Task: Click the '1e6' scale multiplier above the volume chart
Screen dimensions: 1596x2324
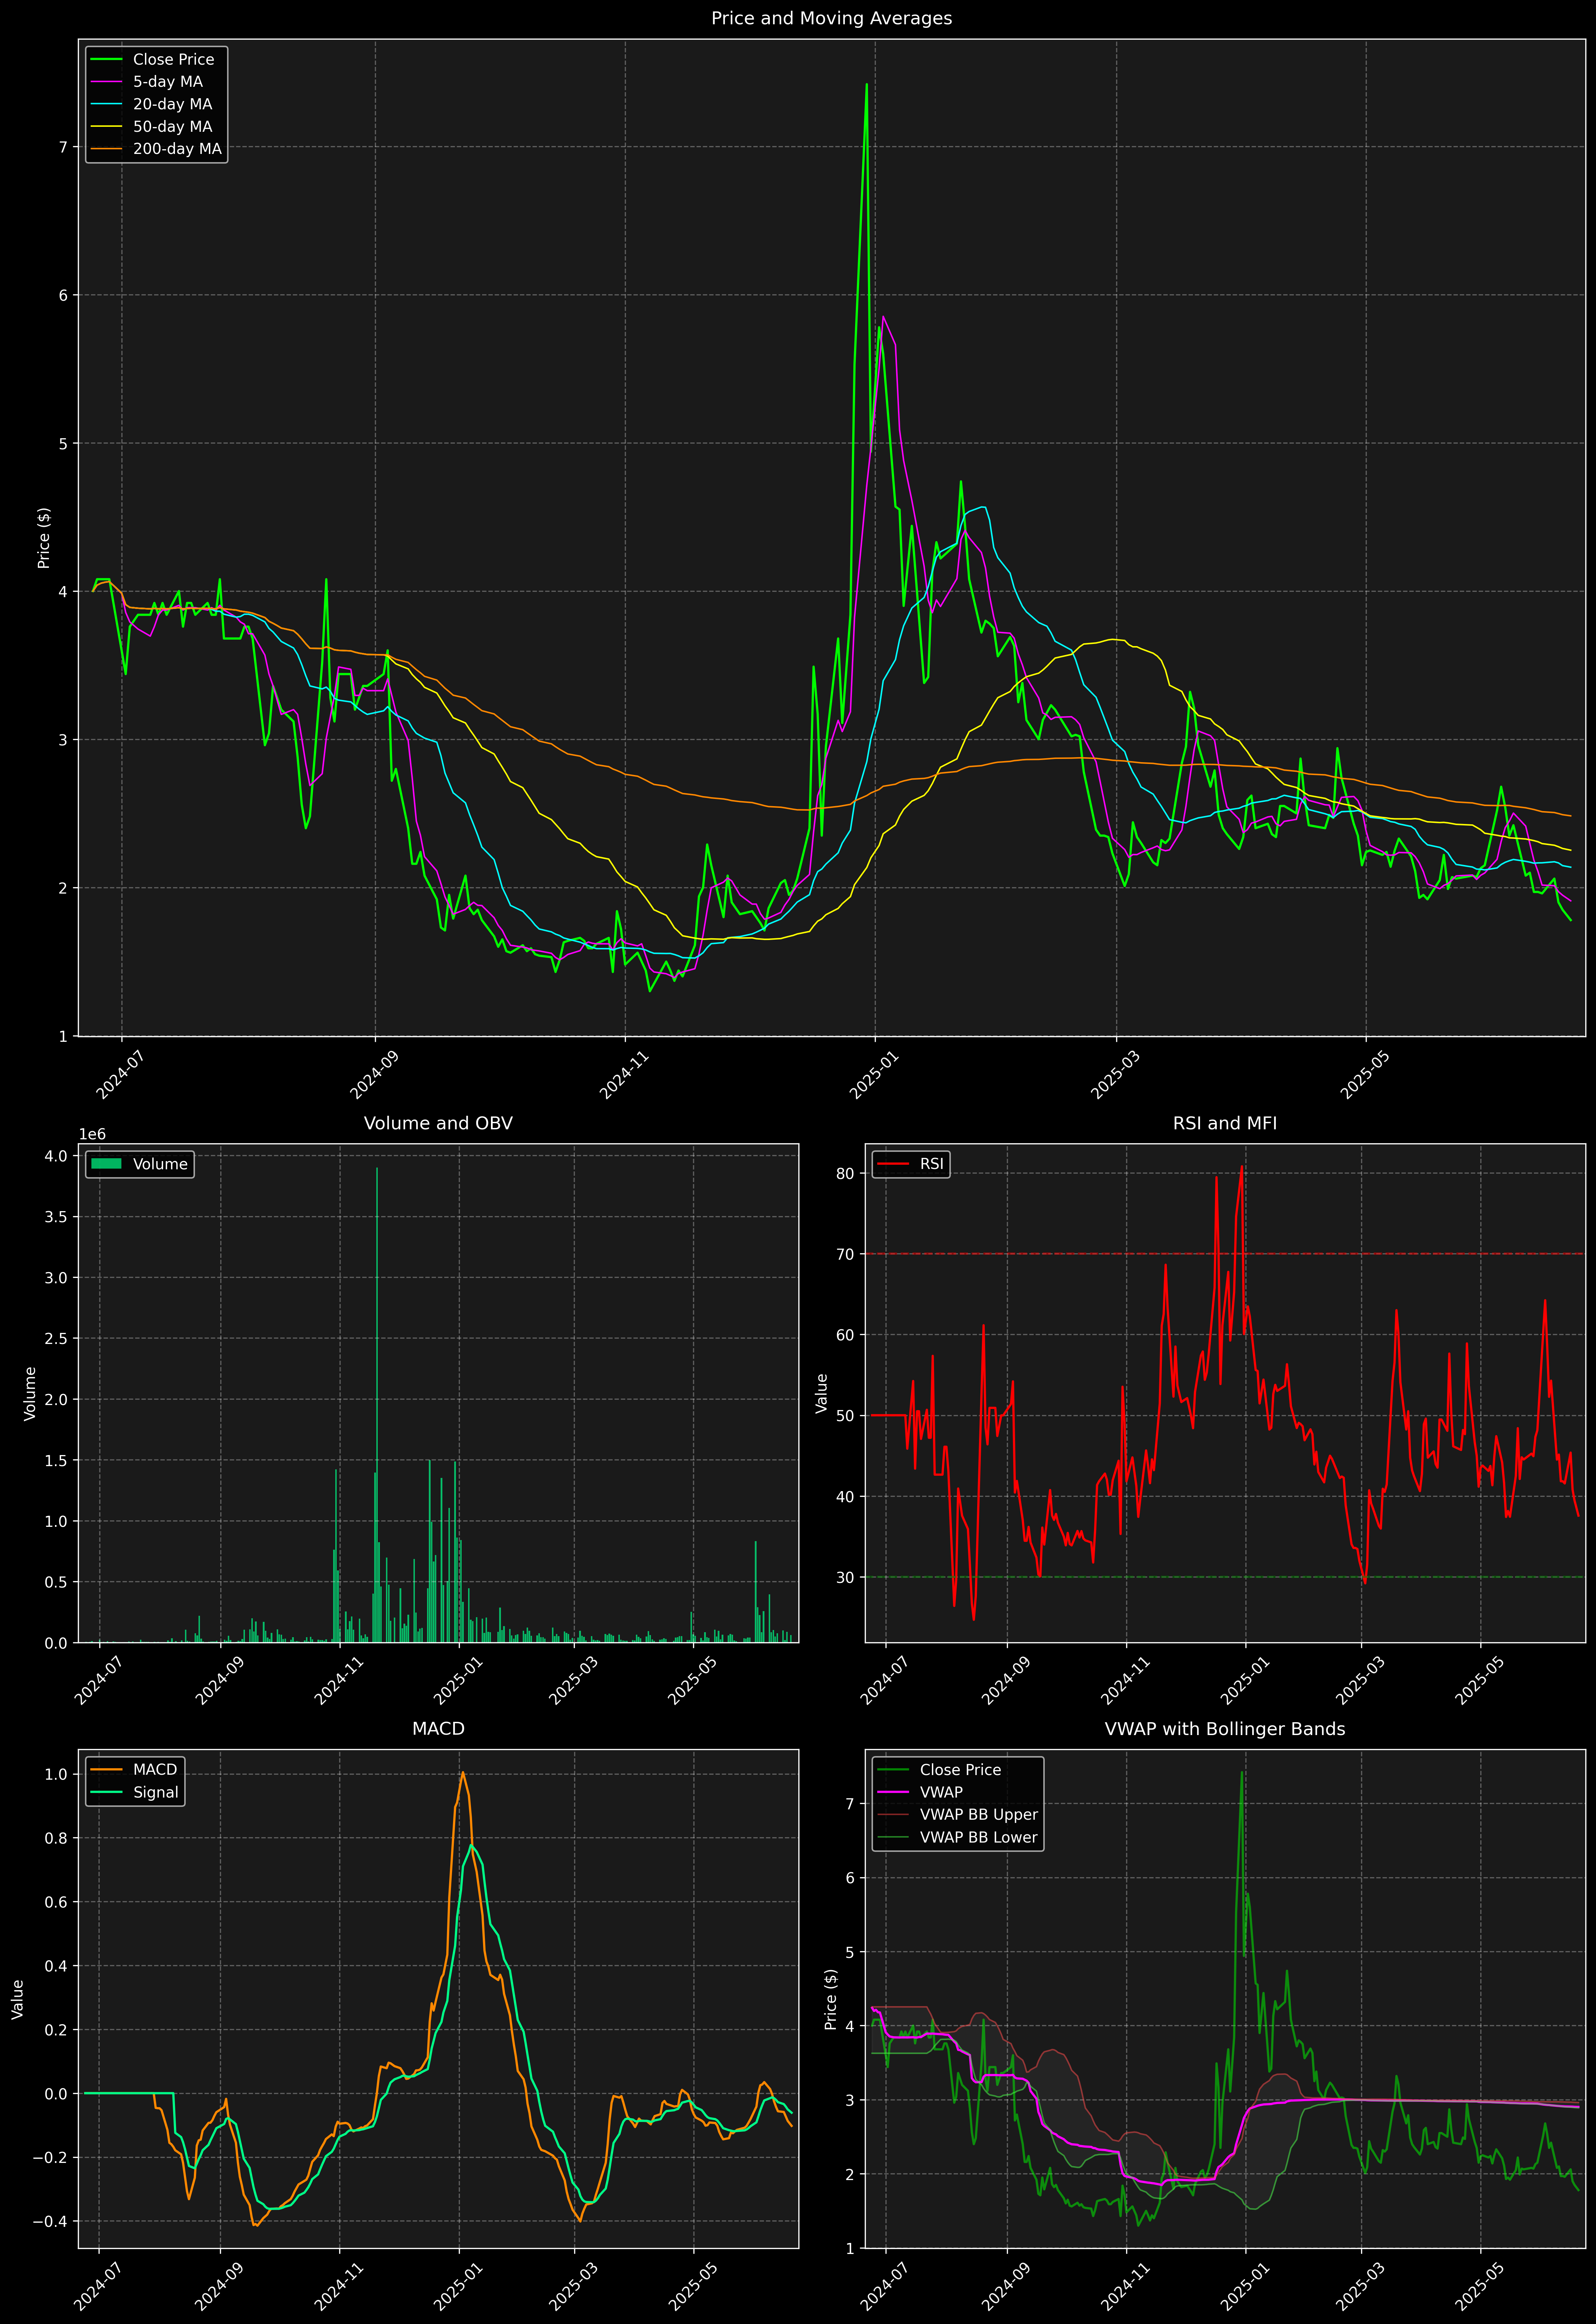Action: pos(92,1134)
